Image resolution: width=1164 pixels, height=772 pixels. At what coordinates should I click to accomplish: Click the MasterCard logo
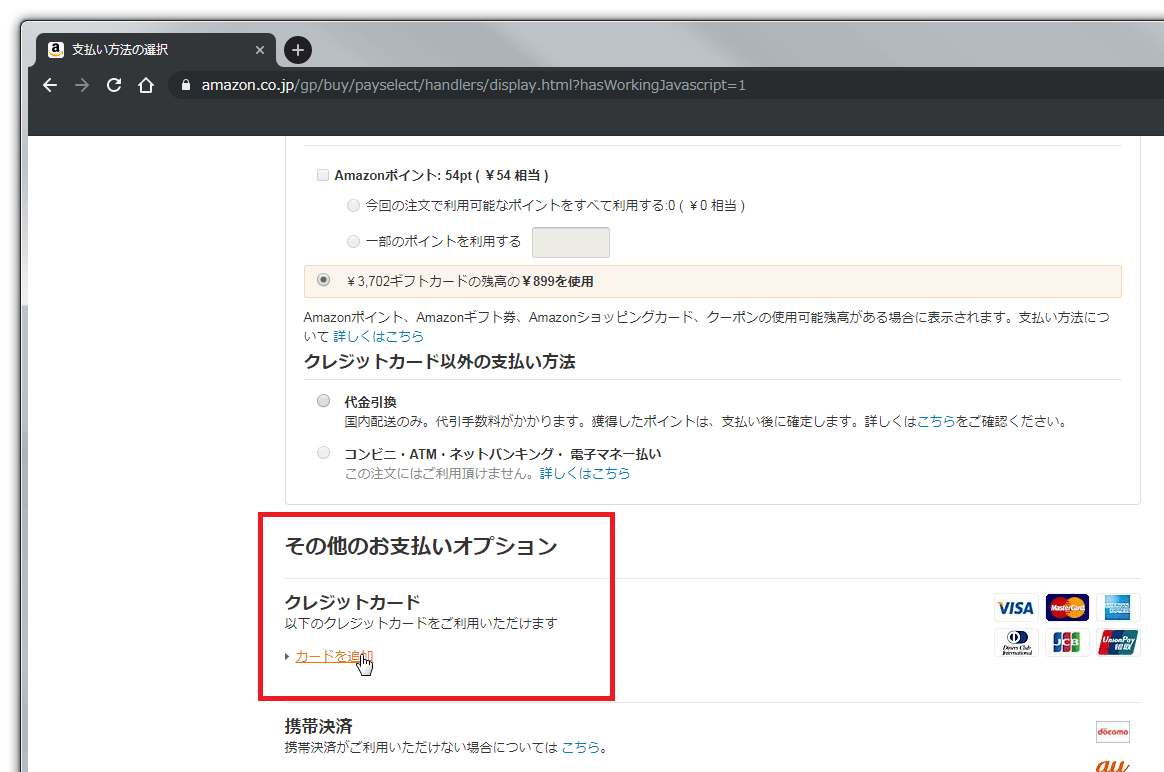[1067, 608]
